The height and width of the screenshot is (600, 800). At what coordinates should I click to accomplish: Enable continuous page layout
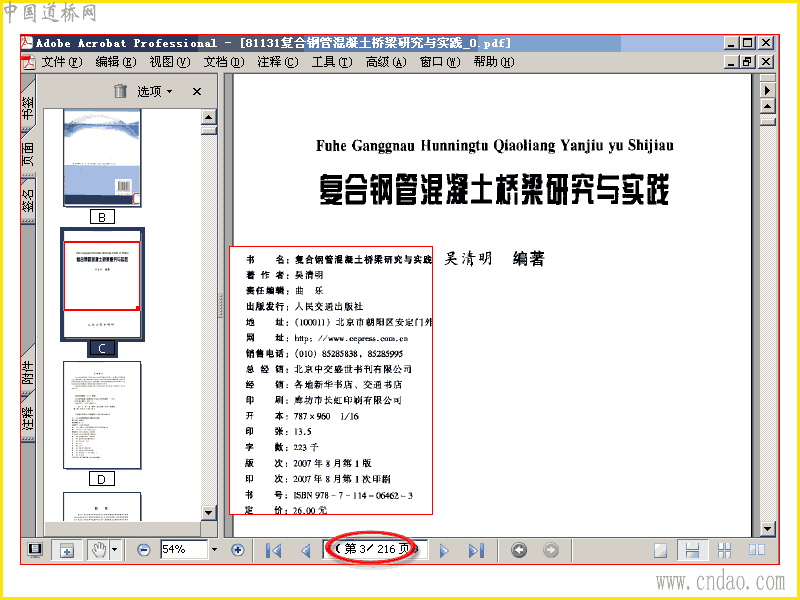(x=692, y=550)
